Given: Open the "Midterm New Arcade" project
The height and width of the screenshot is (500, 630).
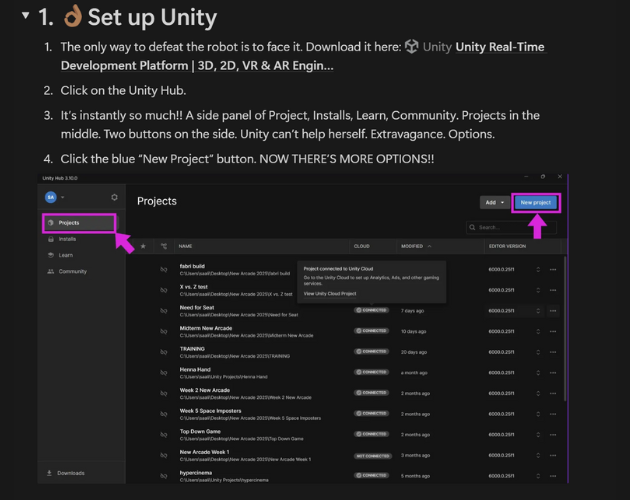Looking at the screenshot, I should (x=206, y=328).
